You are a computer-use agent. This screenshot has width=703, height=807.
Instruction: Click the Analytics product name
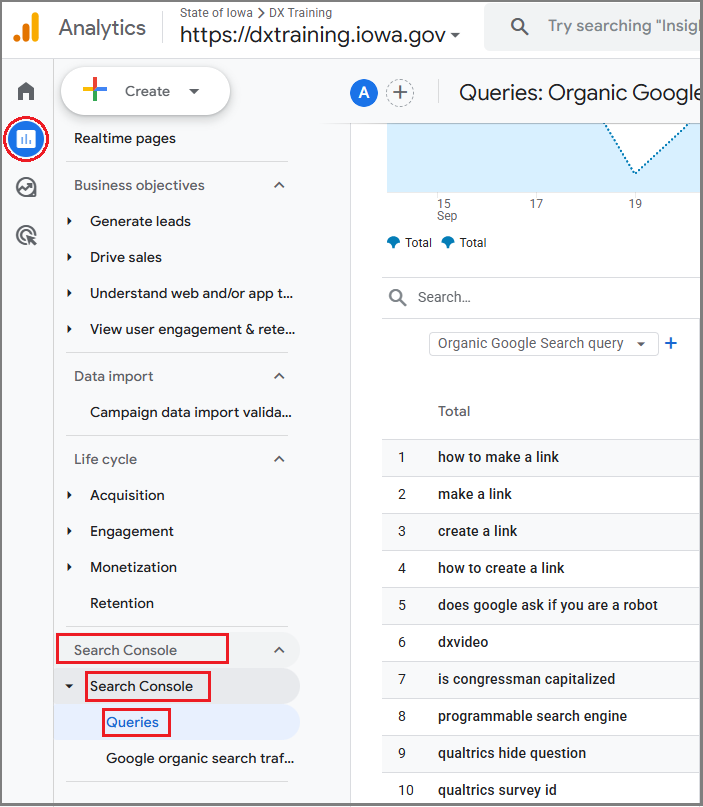[x=102, y=28]
